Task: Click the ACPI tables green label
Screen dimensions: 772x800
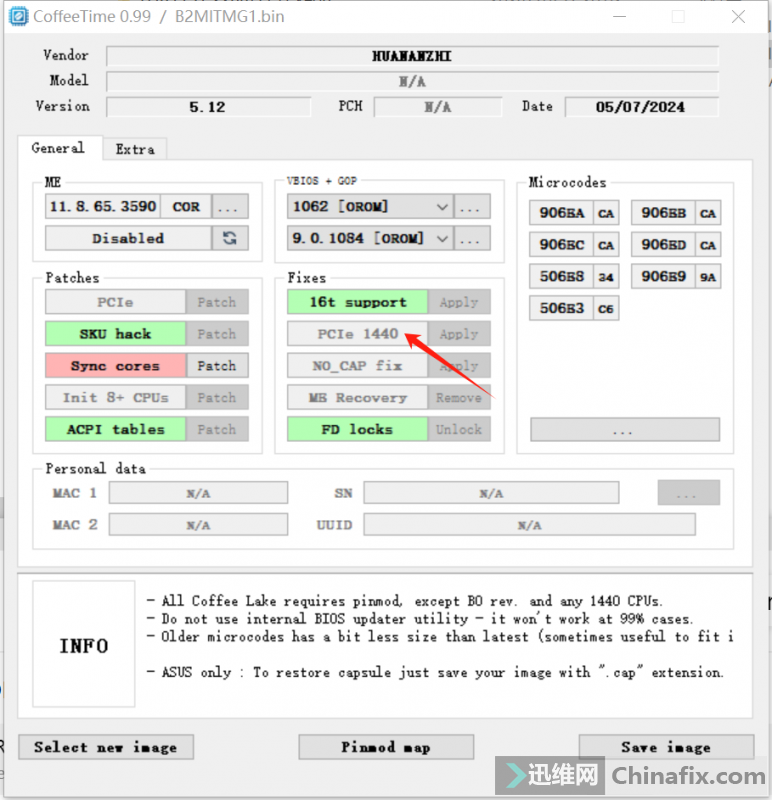Action: 115,429
